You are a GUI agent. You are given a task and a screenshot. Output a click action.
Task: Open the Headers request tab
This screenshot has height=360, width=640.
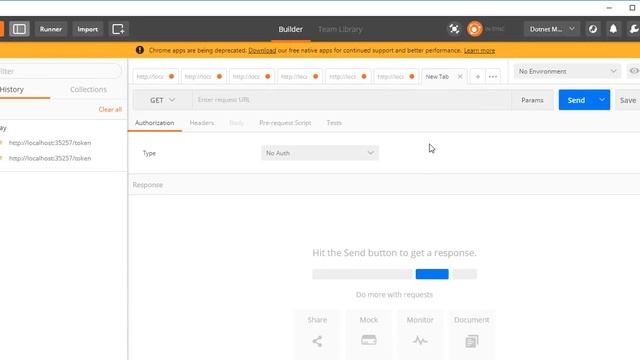pos(202,123)
